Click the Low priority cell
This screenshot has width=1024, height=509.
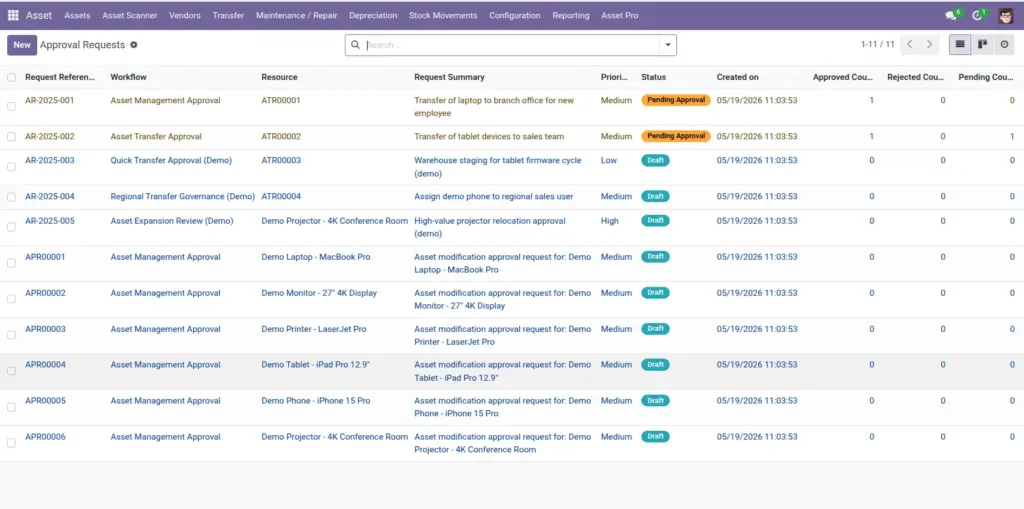click(x=609, y=160)
